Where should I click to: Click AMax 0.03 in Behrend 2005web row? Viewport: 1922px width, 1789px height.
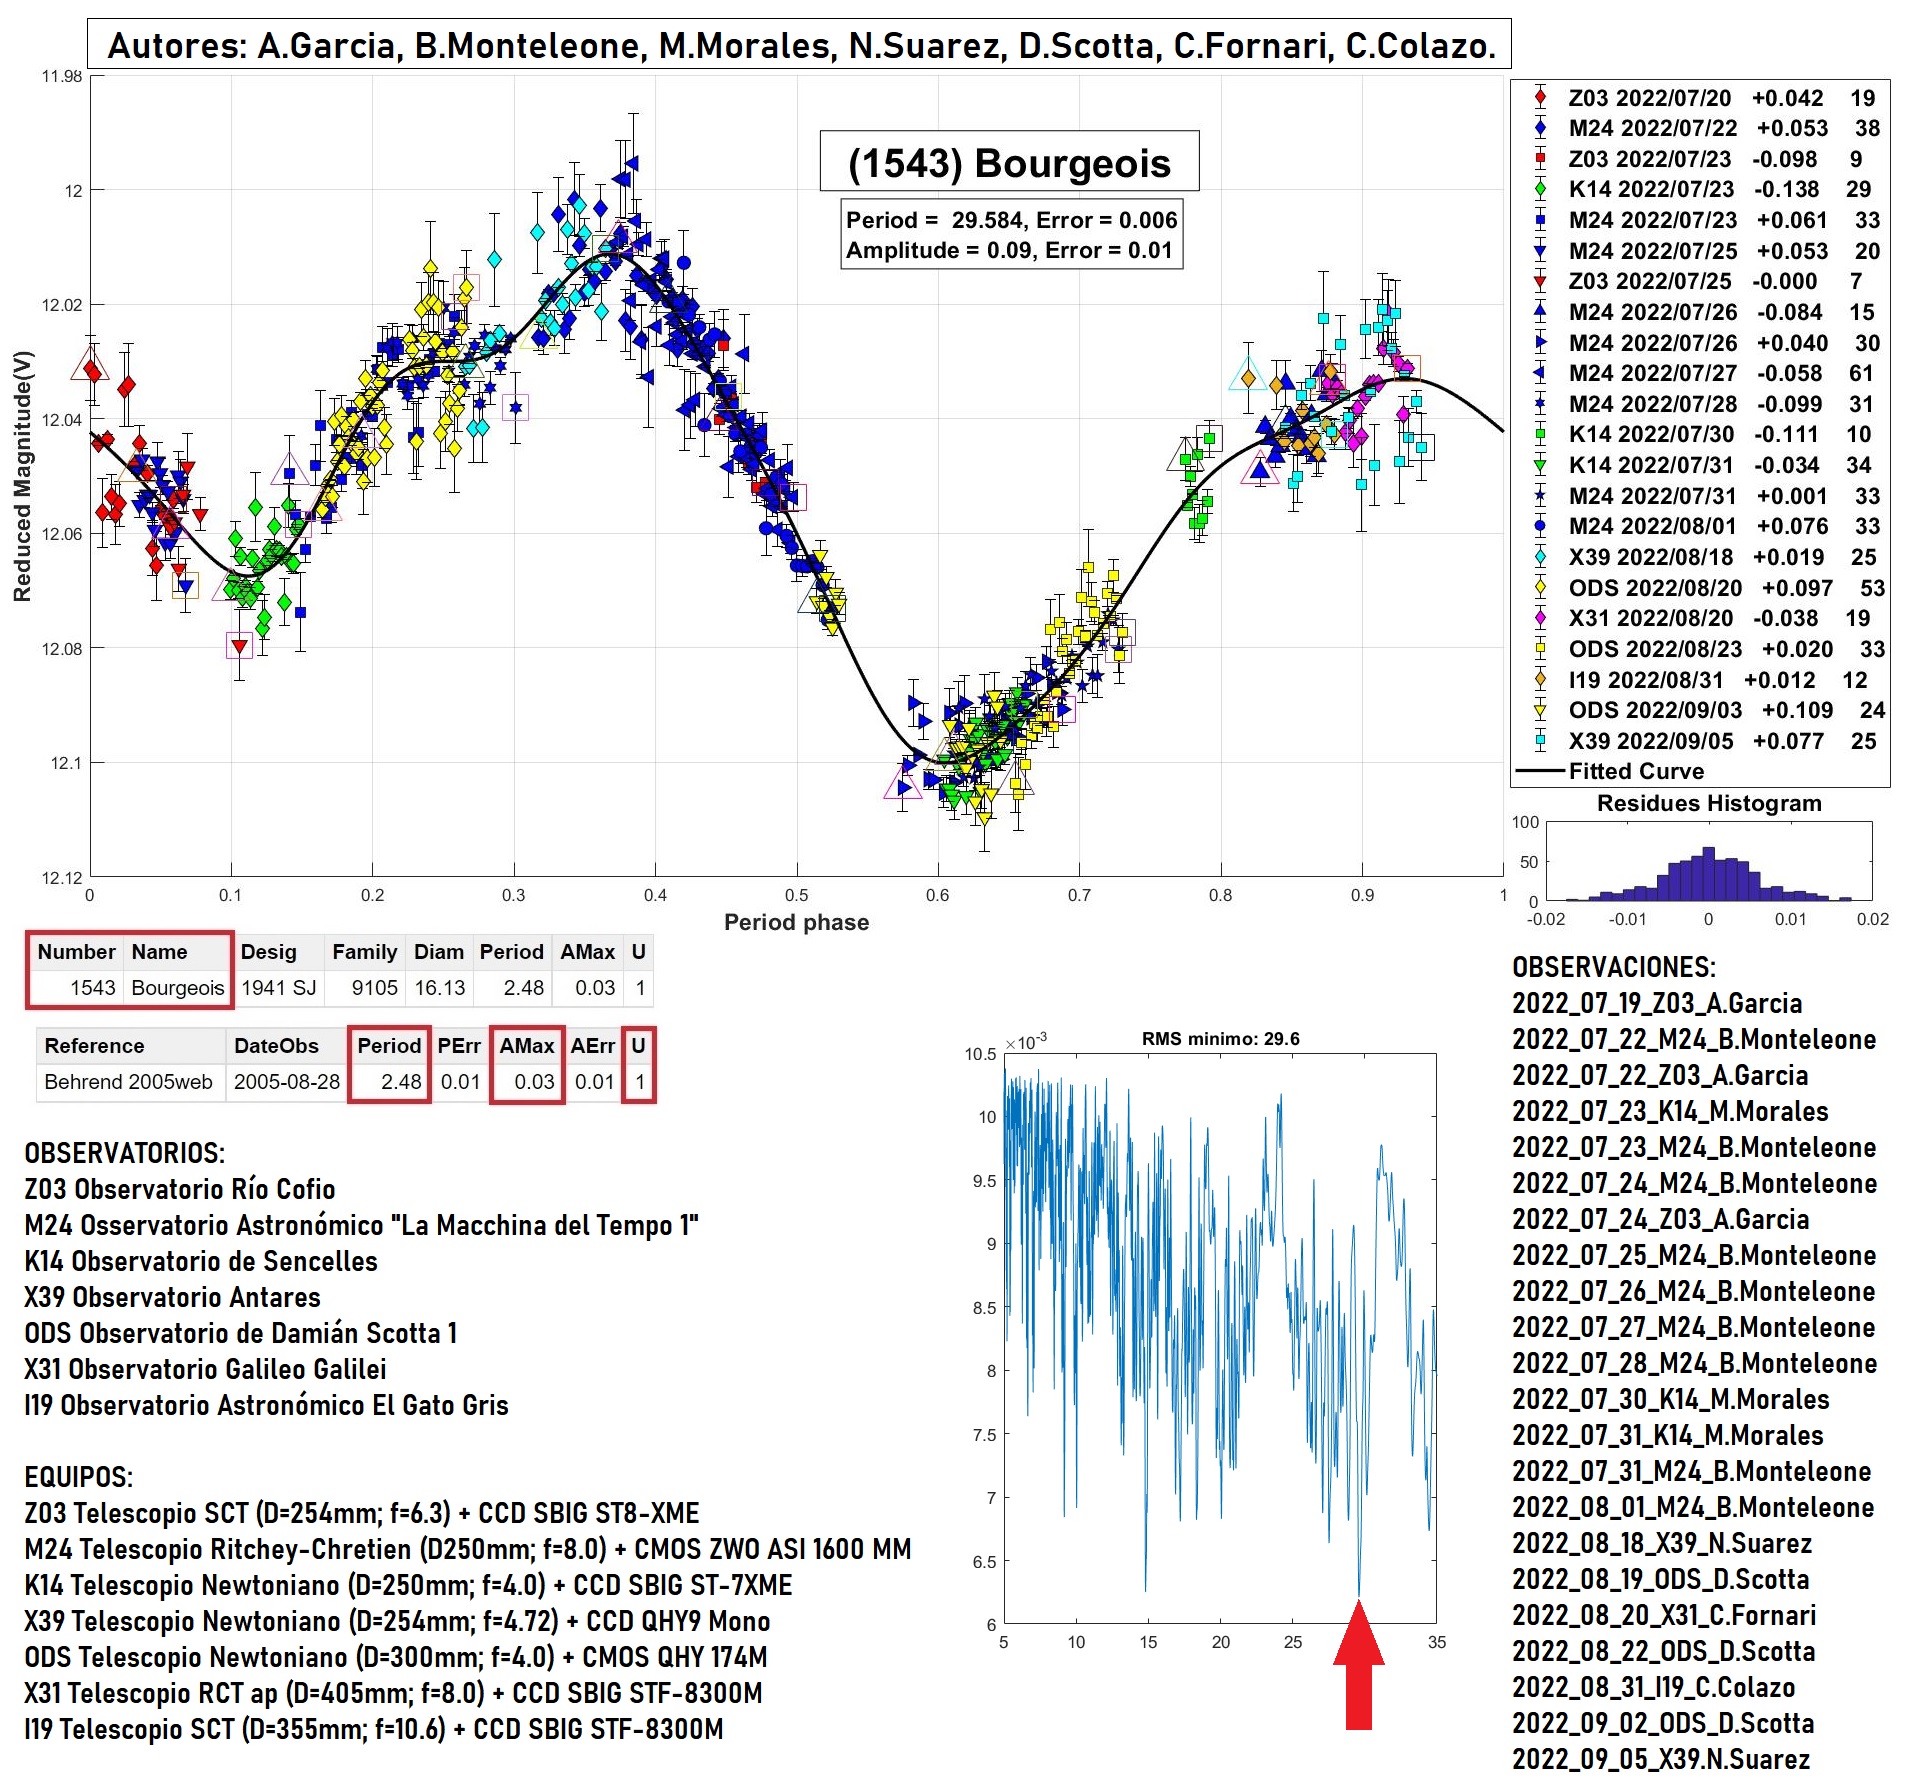click(x=535, y=1082)
